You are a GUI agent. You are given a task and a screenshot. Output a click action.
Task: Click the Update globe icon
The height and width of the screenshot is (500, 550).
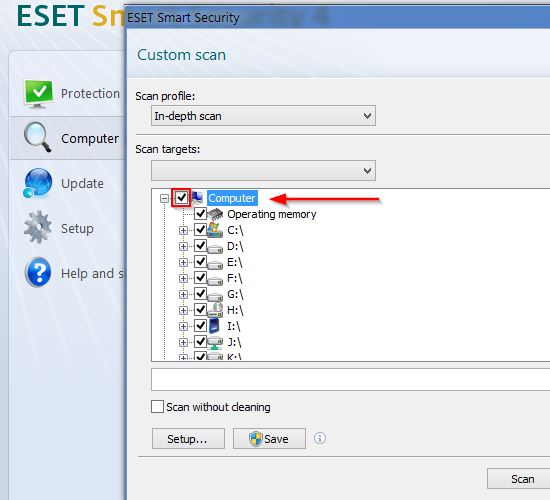[38, 183]
